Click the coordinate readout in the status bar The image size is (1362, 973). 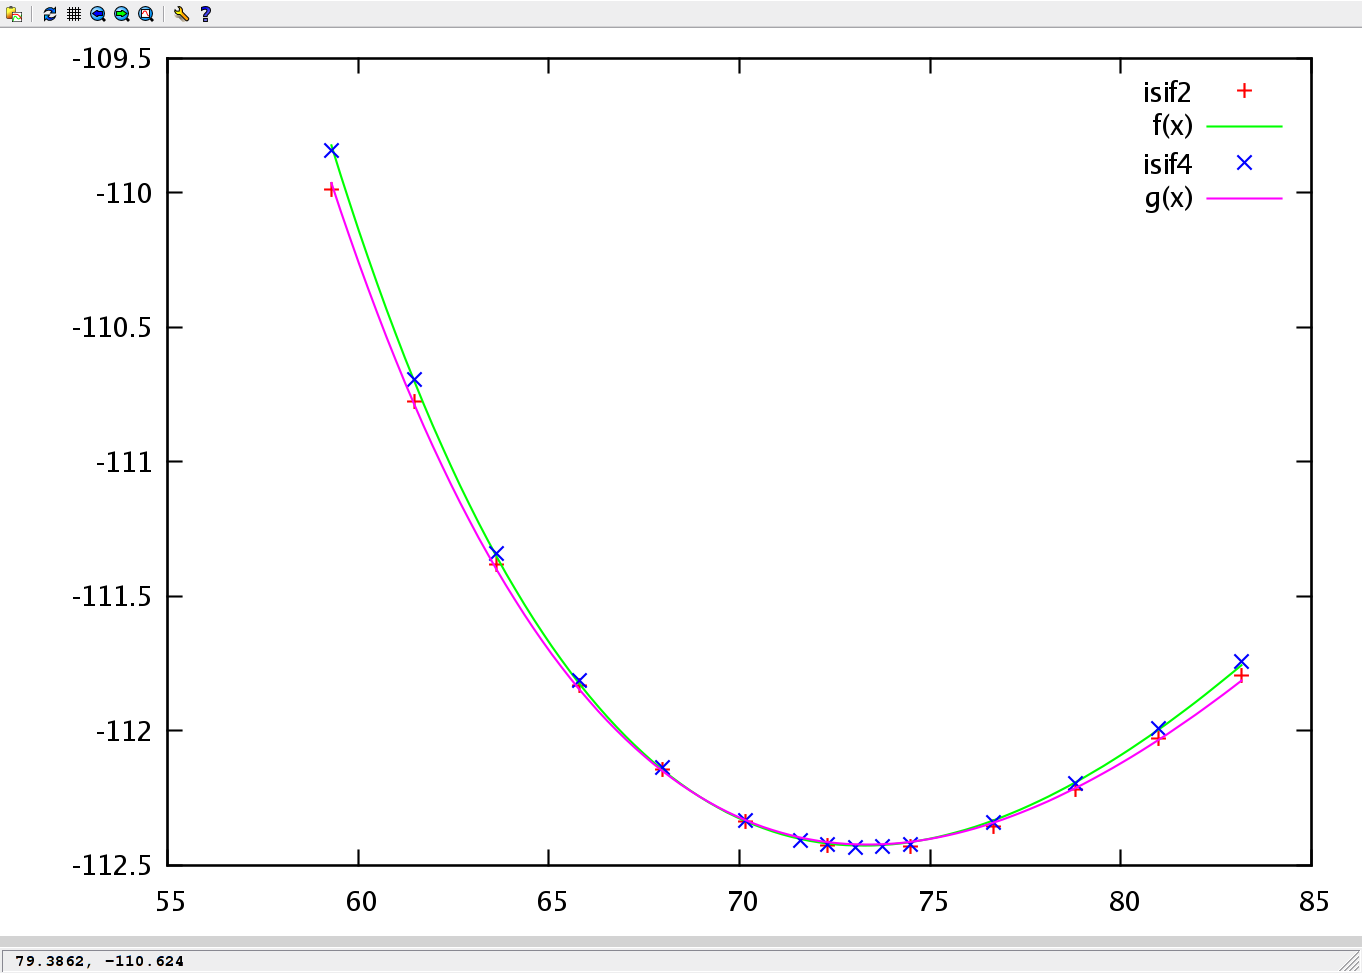tap(100, 961)
